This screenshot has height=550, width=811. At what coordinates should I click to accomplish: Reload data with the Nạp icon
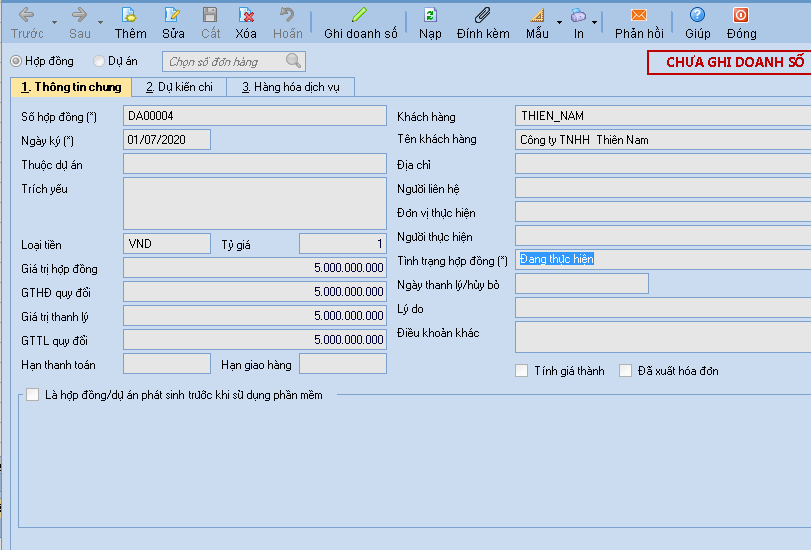coord(430,16)
